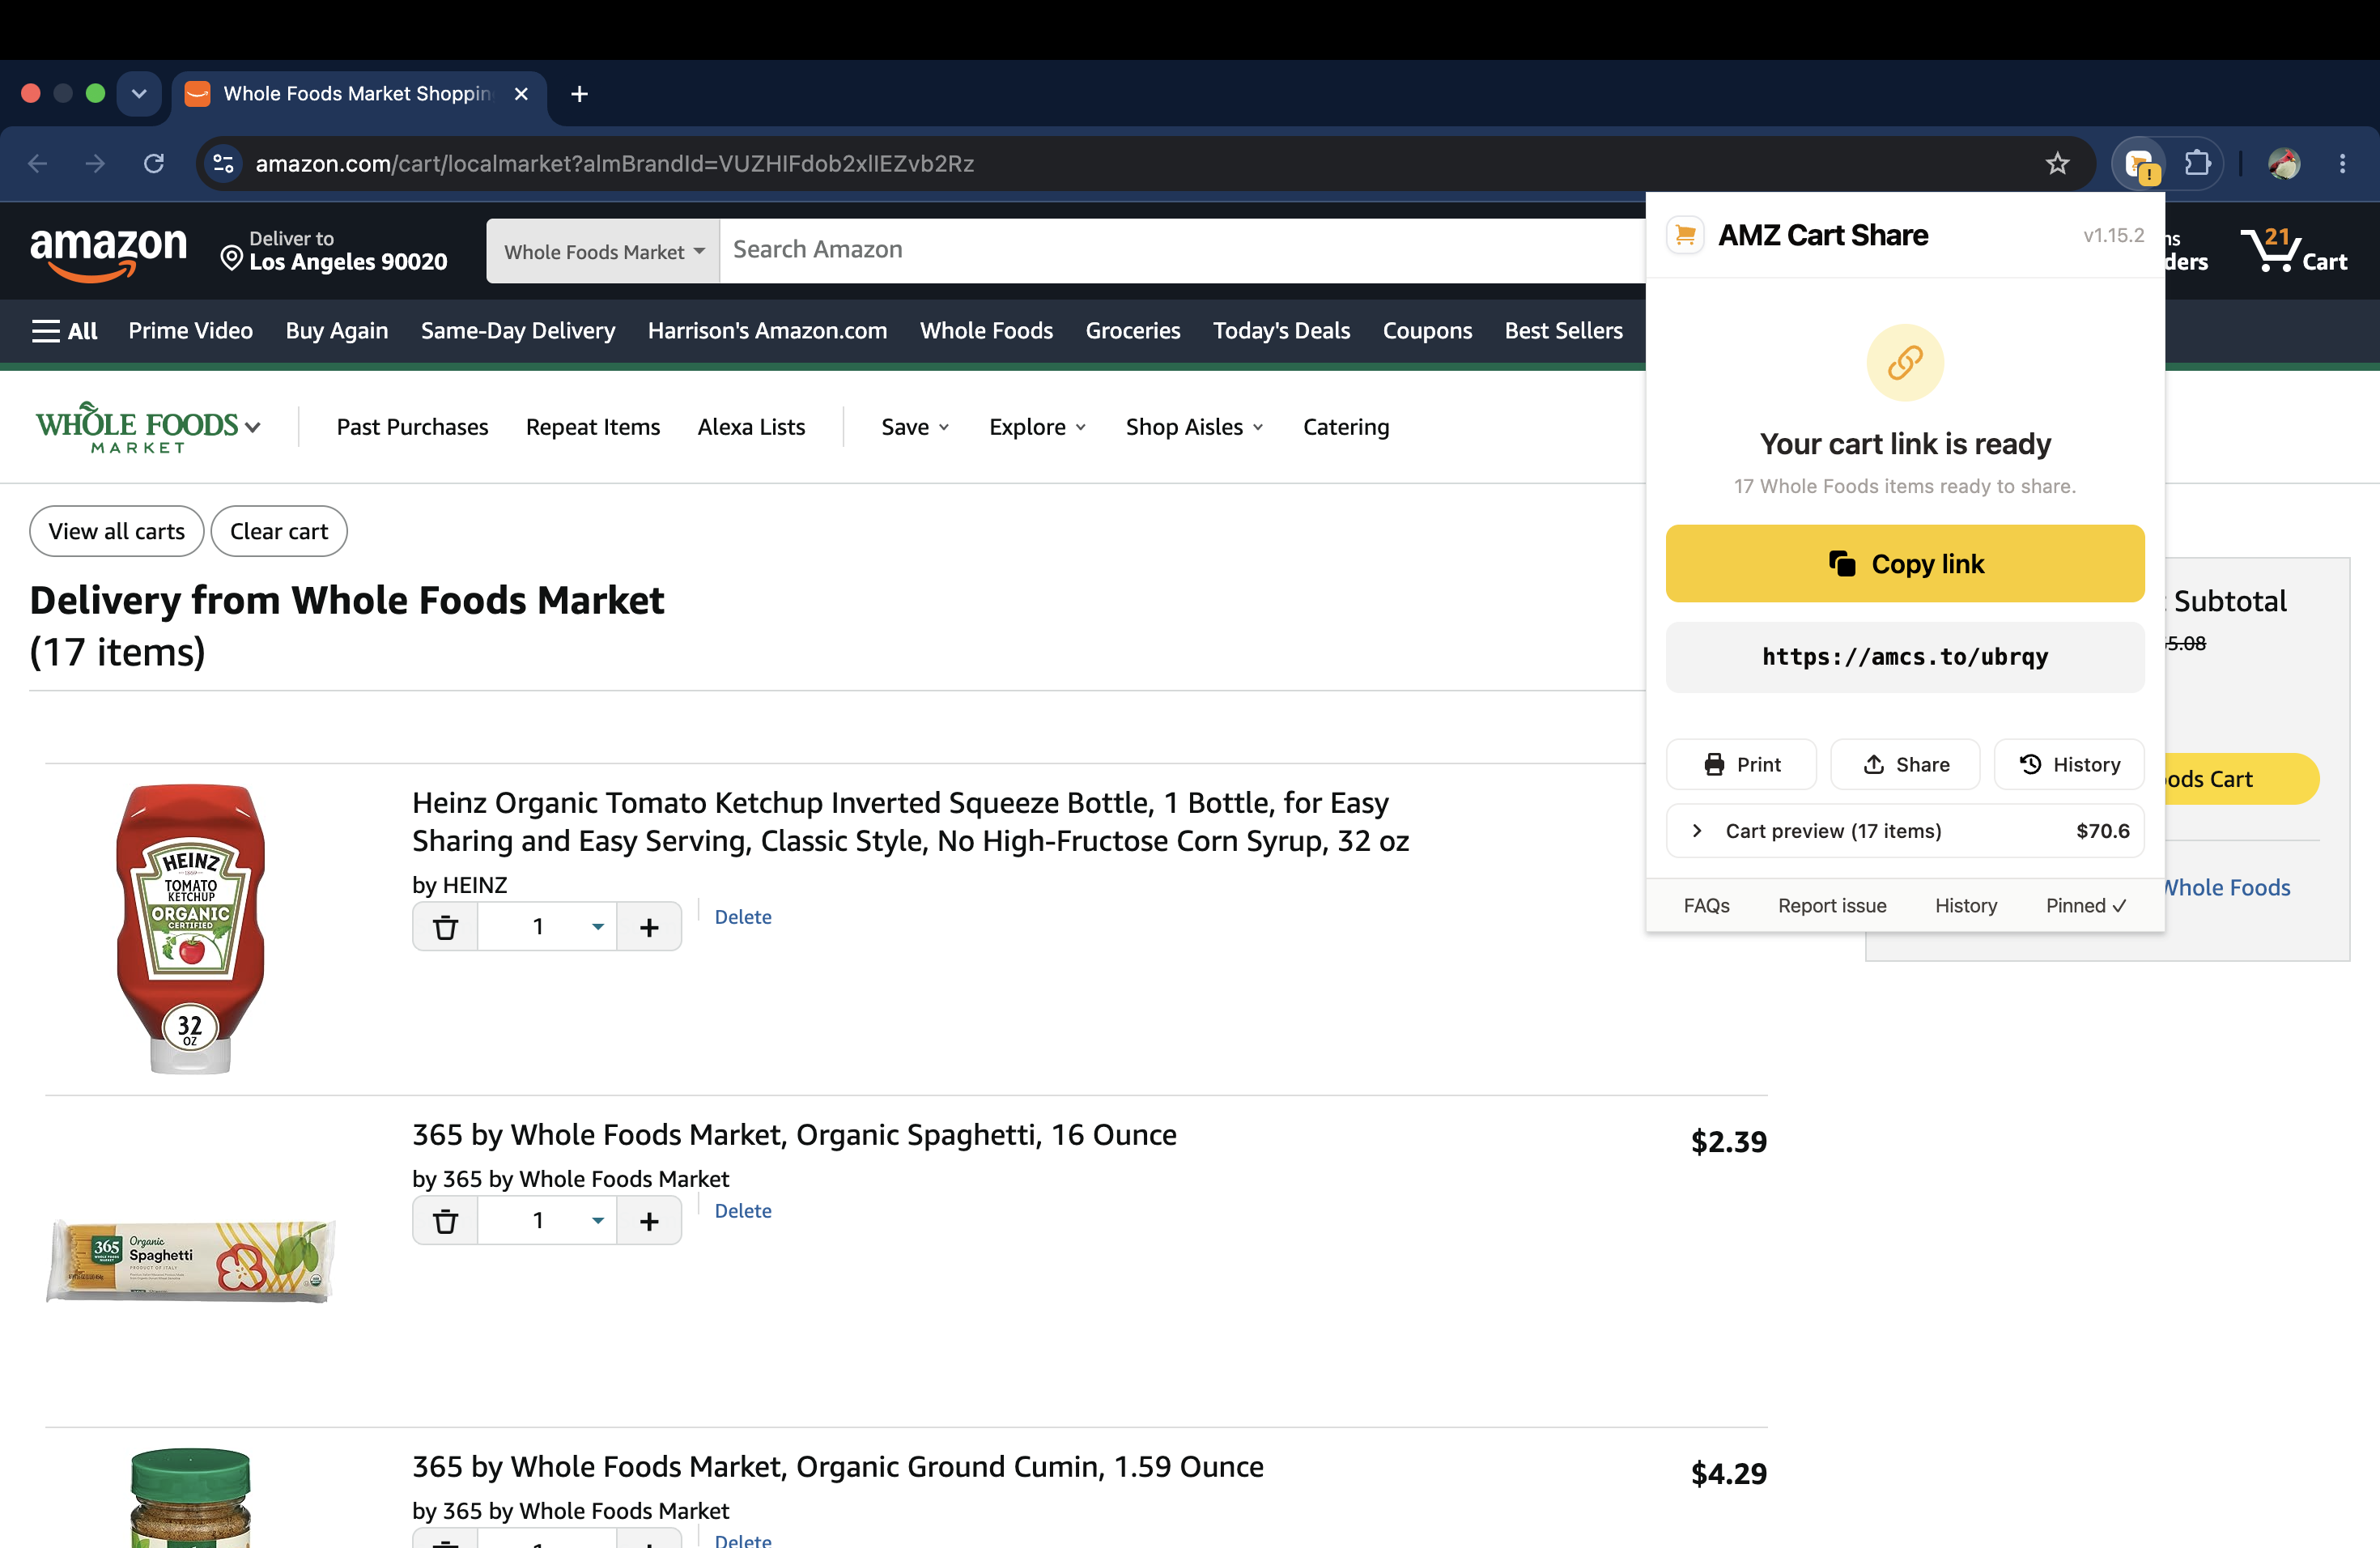This screenshot has height=1548, width=2380.
Task: Open Best Sellers nav link
Action: coord(1563,331)
